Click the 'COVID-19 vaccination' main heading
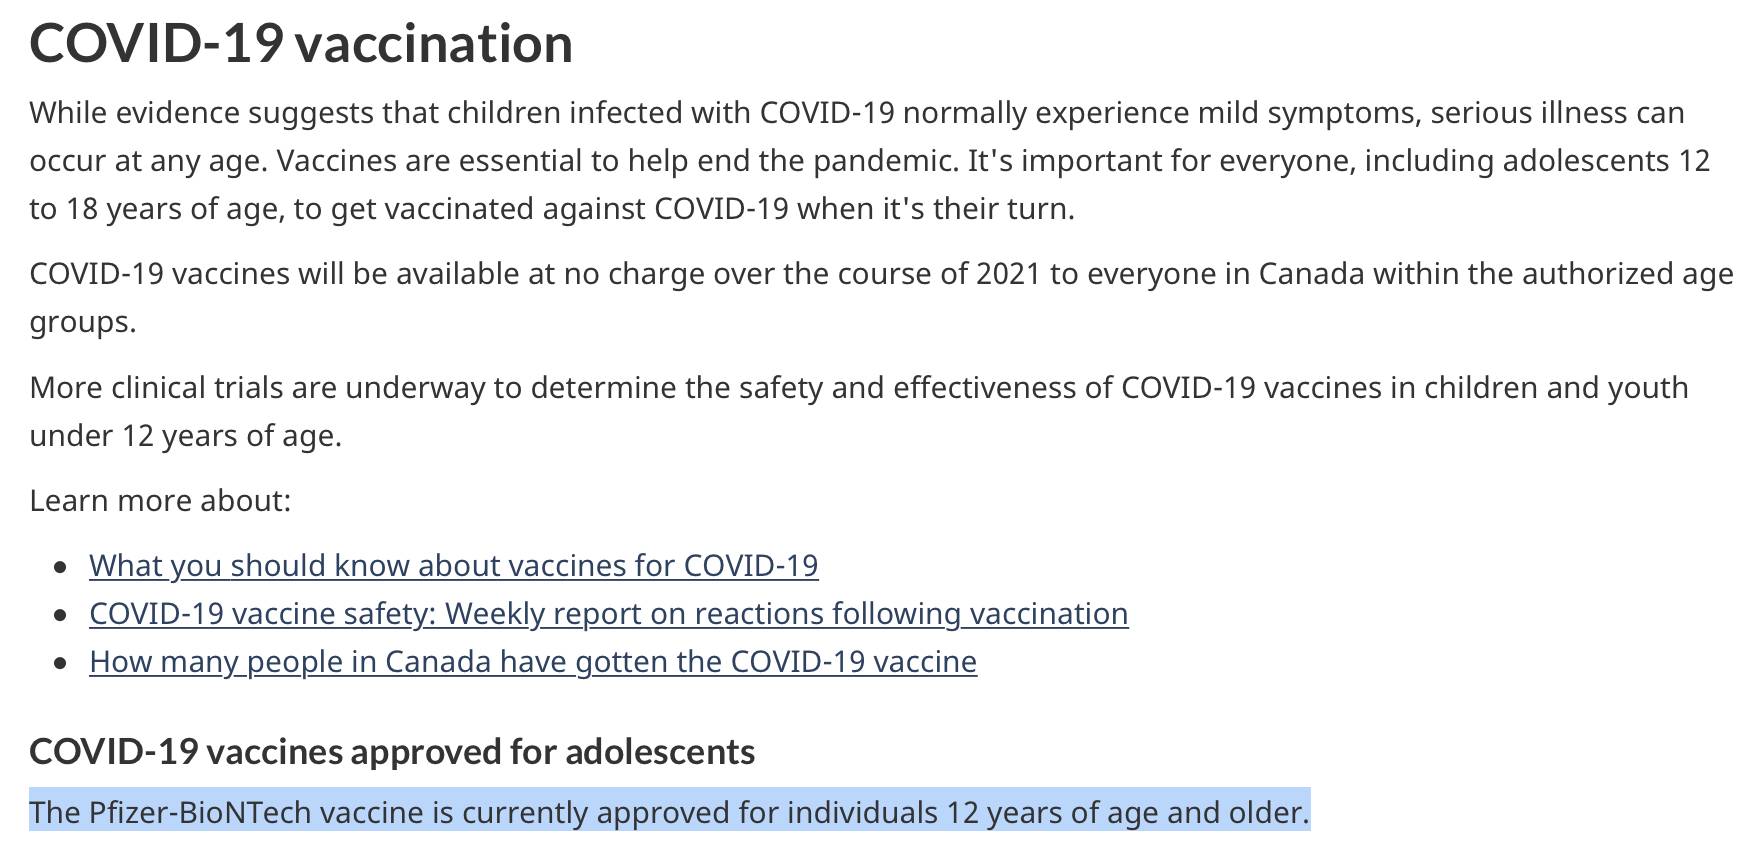The image size is (1762, 852). 301,43
